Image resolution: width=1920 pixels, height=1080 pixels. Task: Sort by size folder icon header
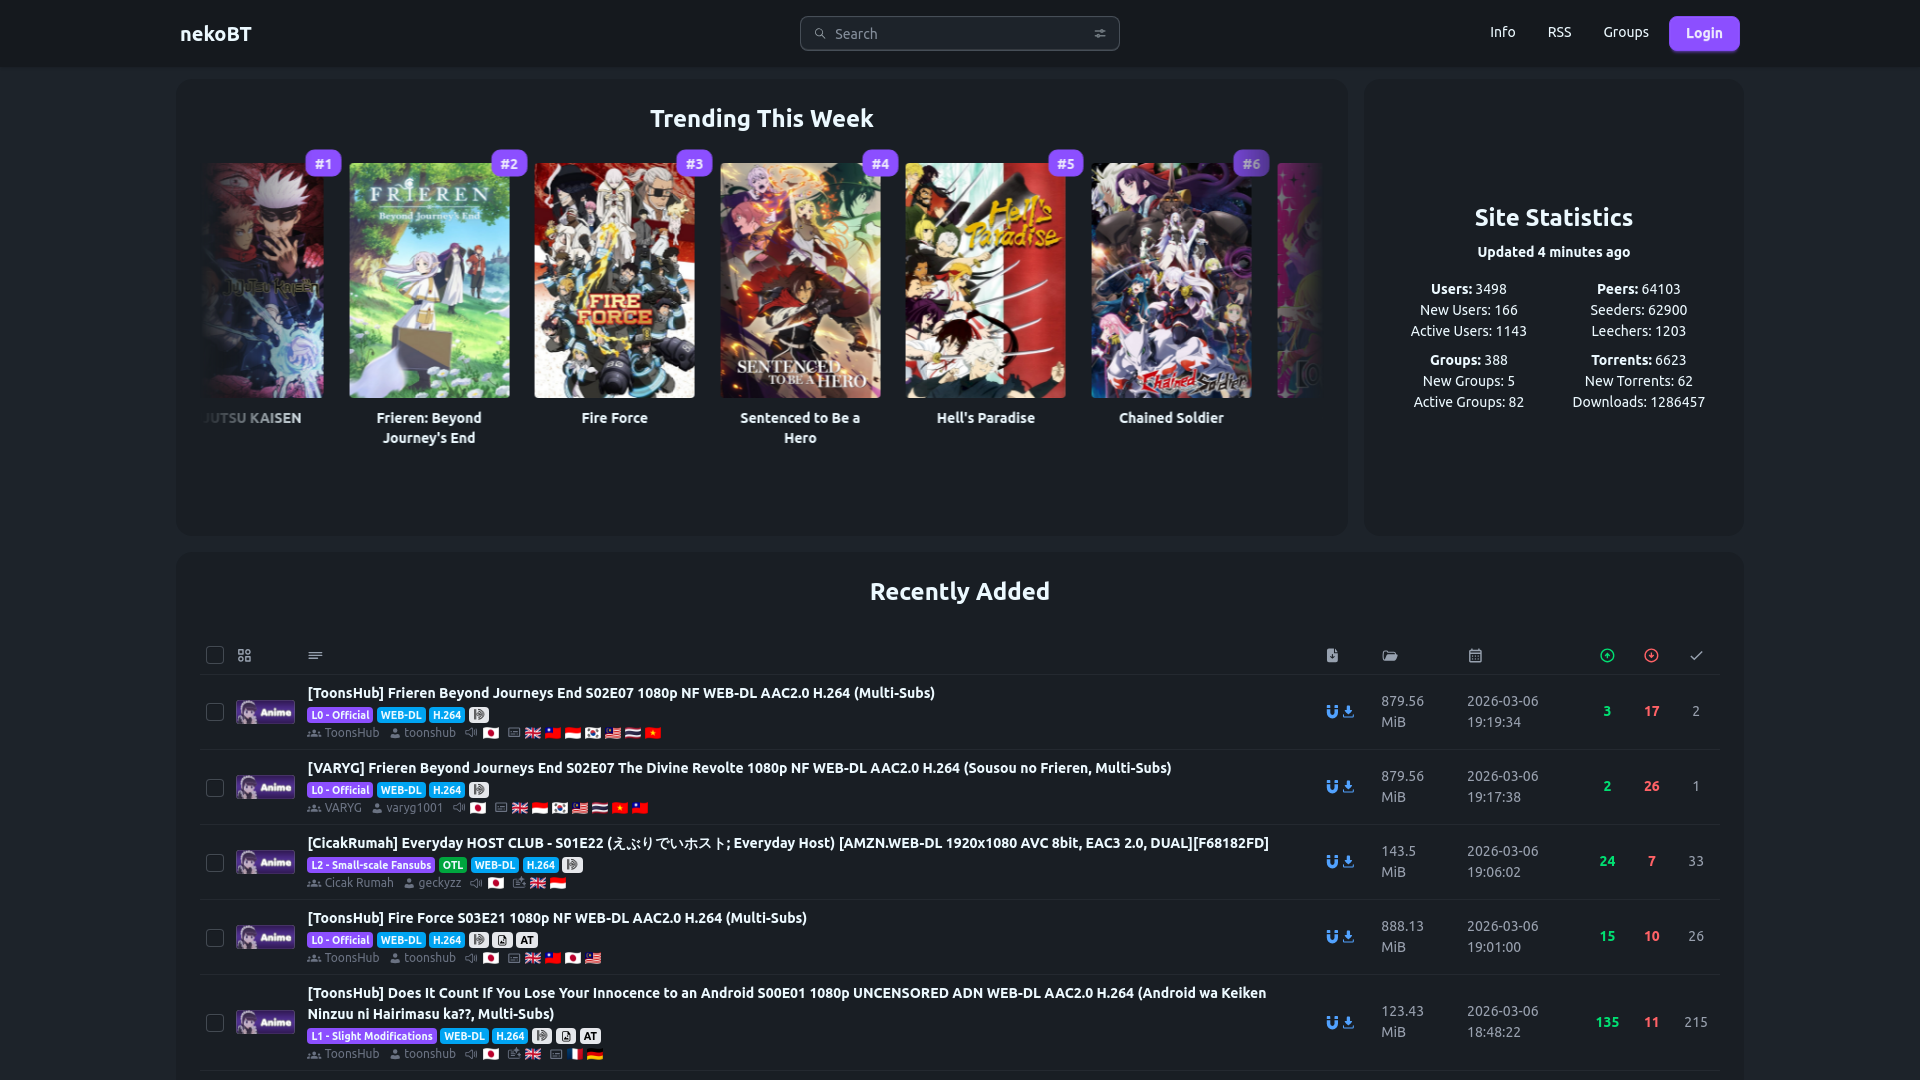pos(1390,656)
